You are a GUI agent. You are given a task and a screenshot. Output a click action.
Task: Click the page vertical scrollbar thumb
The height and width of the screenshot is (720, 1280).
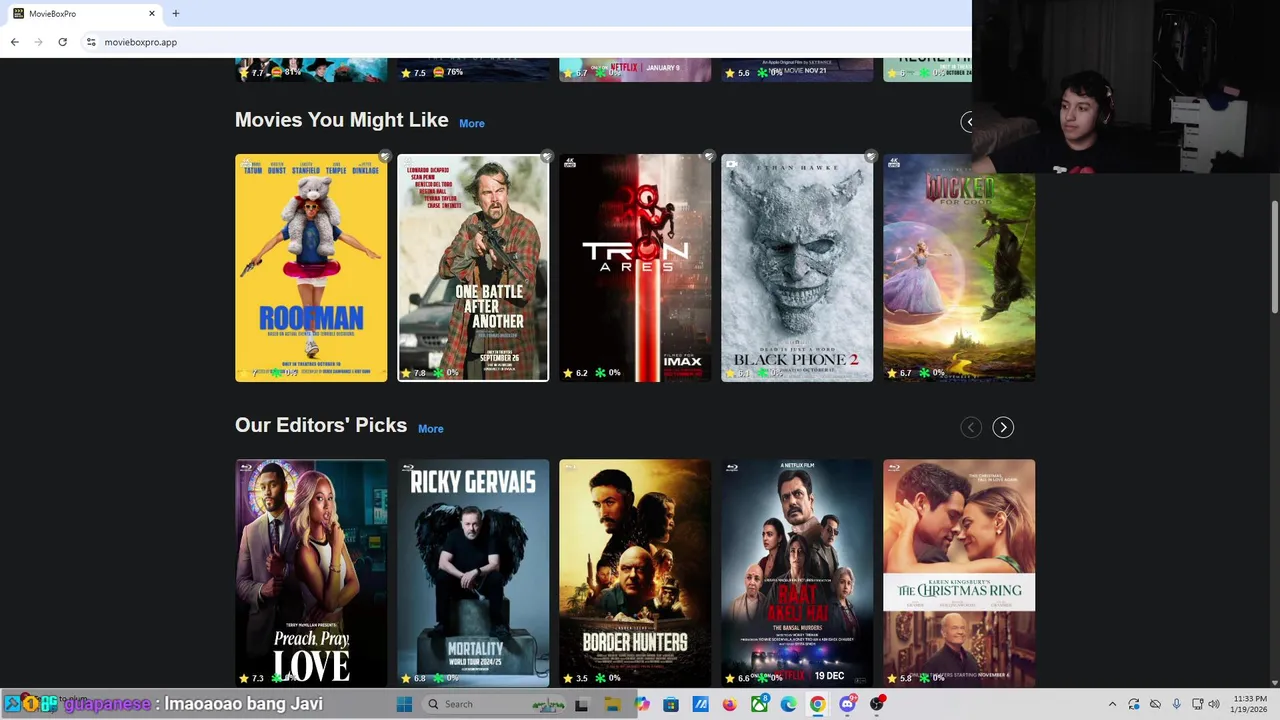click(x=1275, y=258)
